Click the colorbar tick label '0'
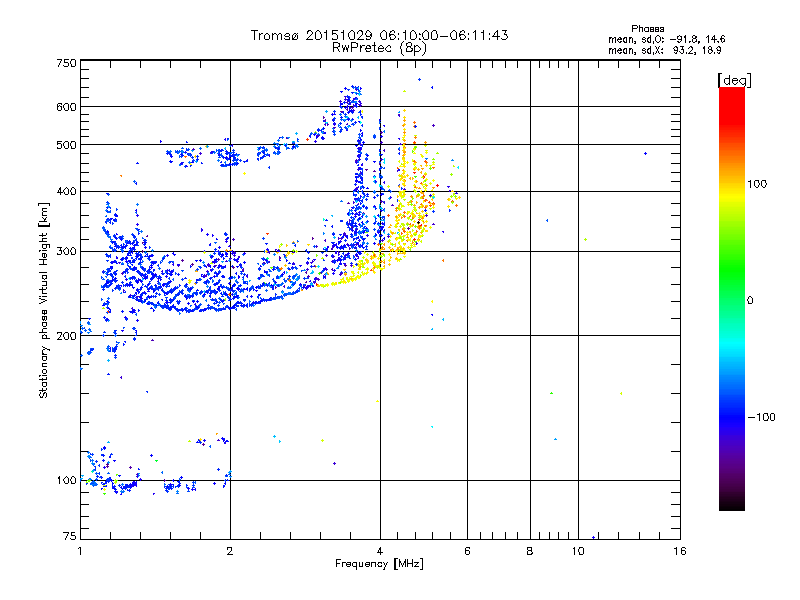The width and height of the screenshot is (800, 600). pos(750,301)
